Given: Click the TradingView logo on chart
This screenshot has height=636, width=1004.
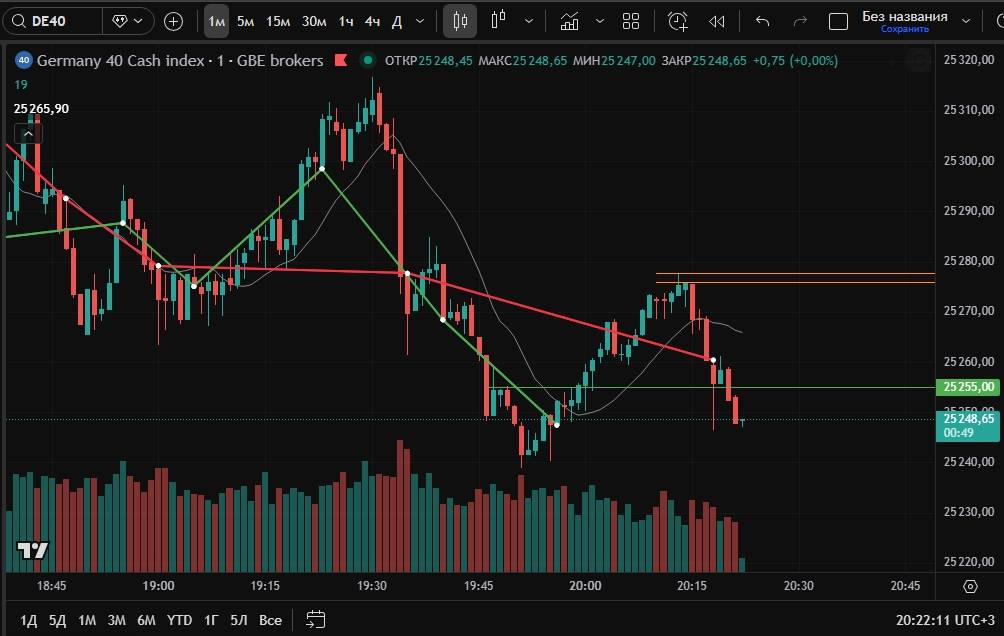Looking at the screenshot, I should pyautogui.click(x=33, y=550).
